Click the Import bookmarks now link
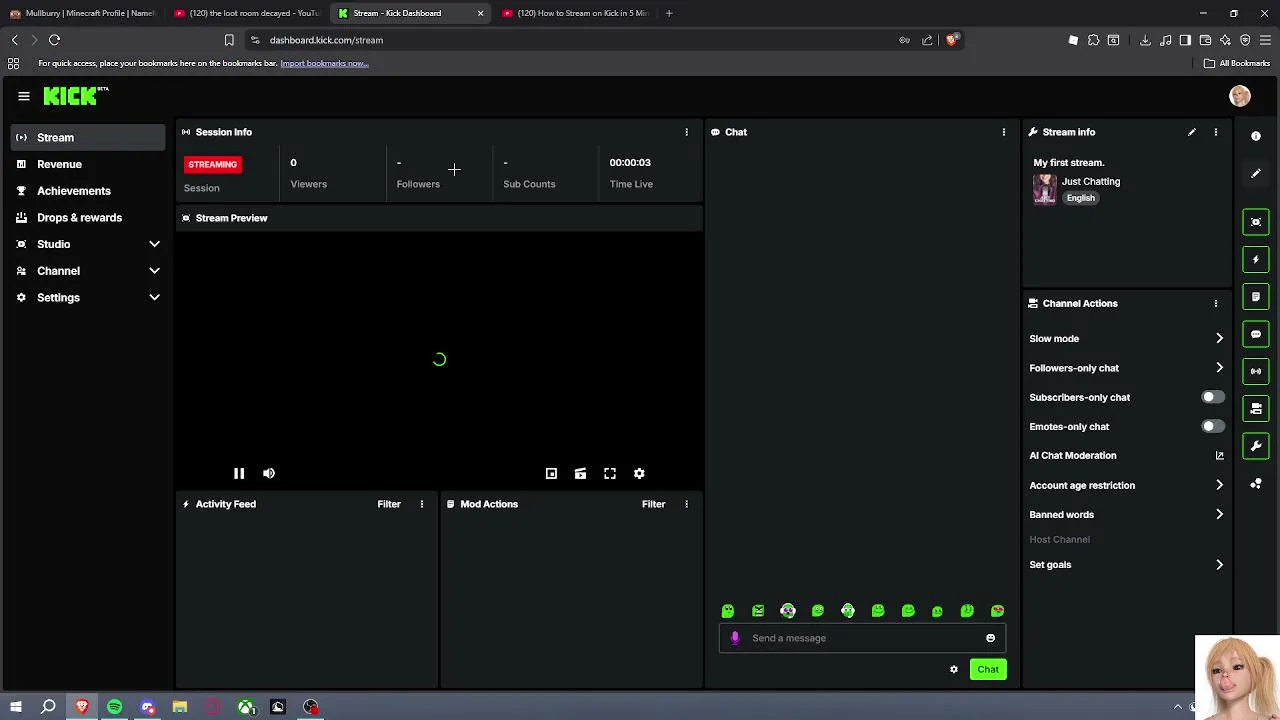1280x720 pixels. click(324, 63)
